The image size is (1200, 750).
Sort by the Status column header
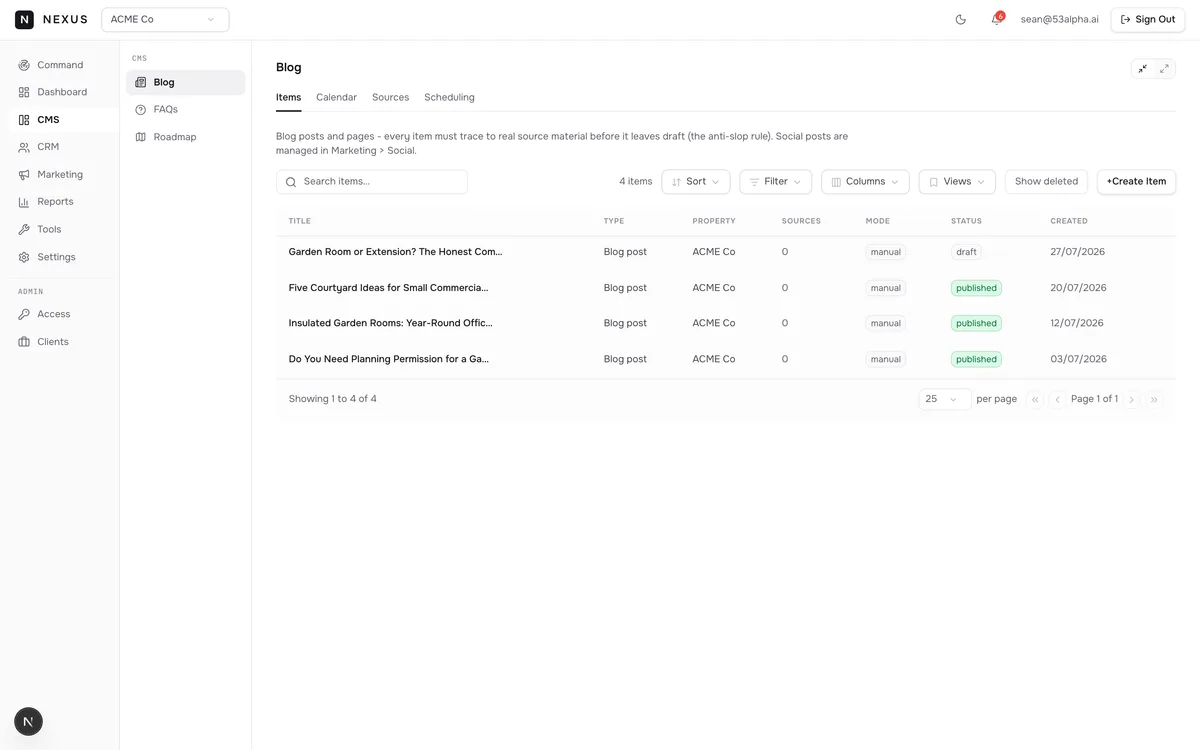(966, 221)
